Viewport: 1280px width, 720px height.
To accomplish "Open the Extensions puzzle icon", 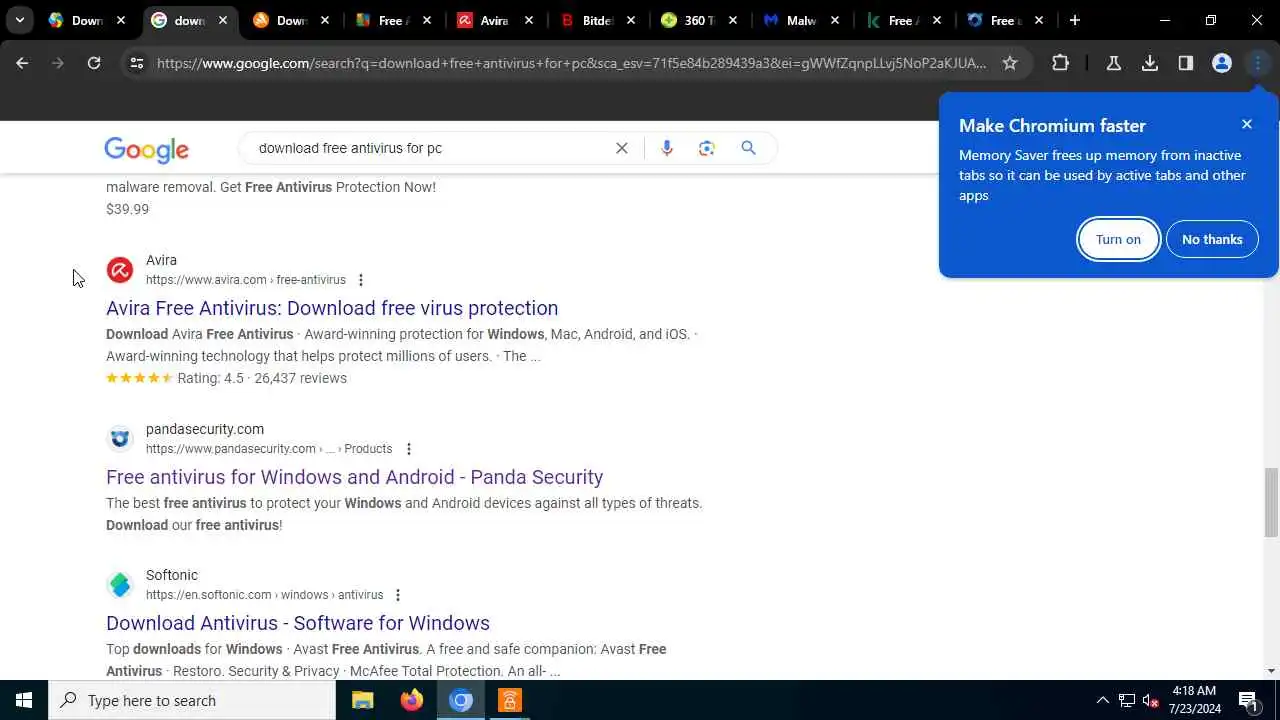I will click(x=1061, y=63).
